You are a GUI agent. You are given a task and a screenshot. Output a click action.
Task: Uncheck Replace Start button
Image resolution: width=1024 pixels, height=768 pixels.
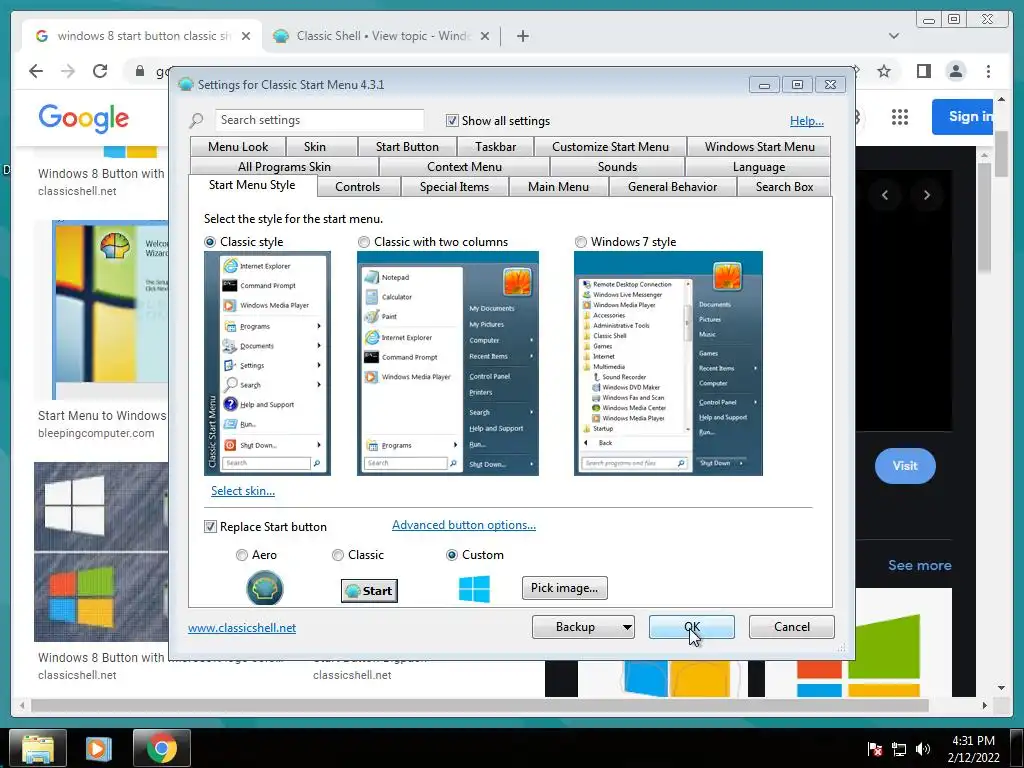click(210, 526)
